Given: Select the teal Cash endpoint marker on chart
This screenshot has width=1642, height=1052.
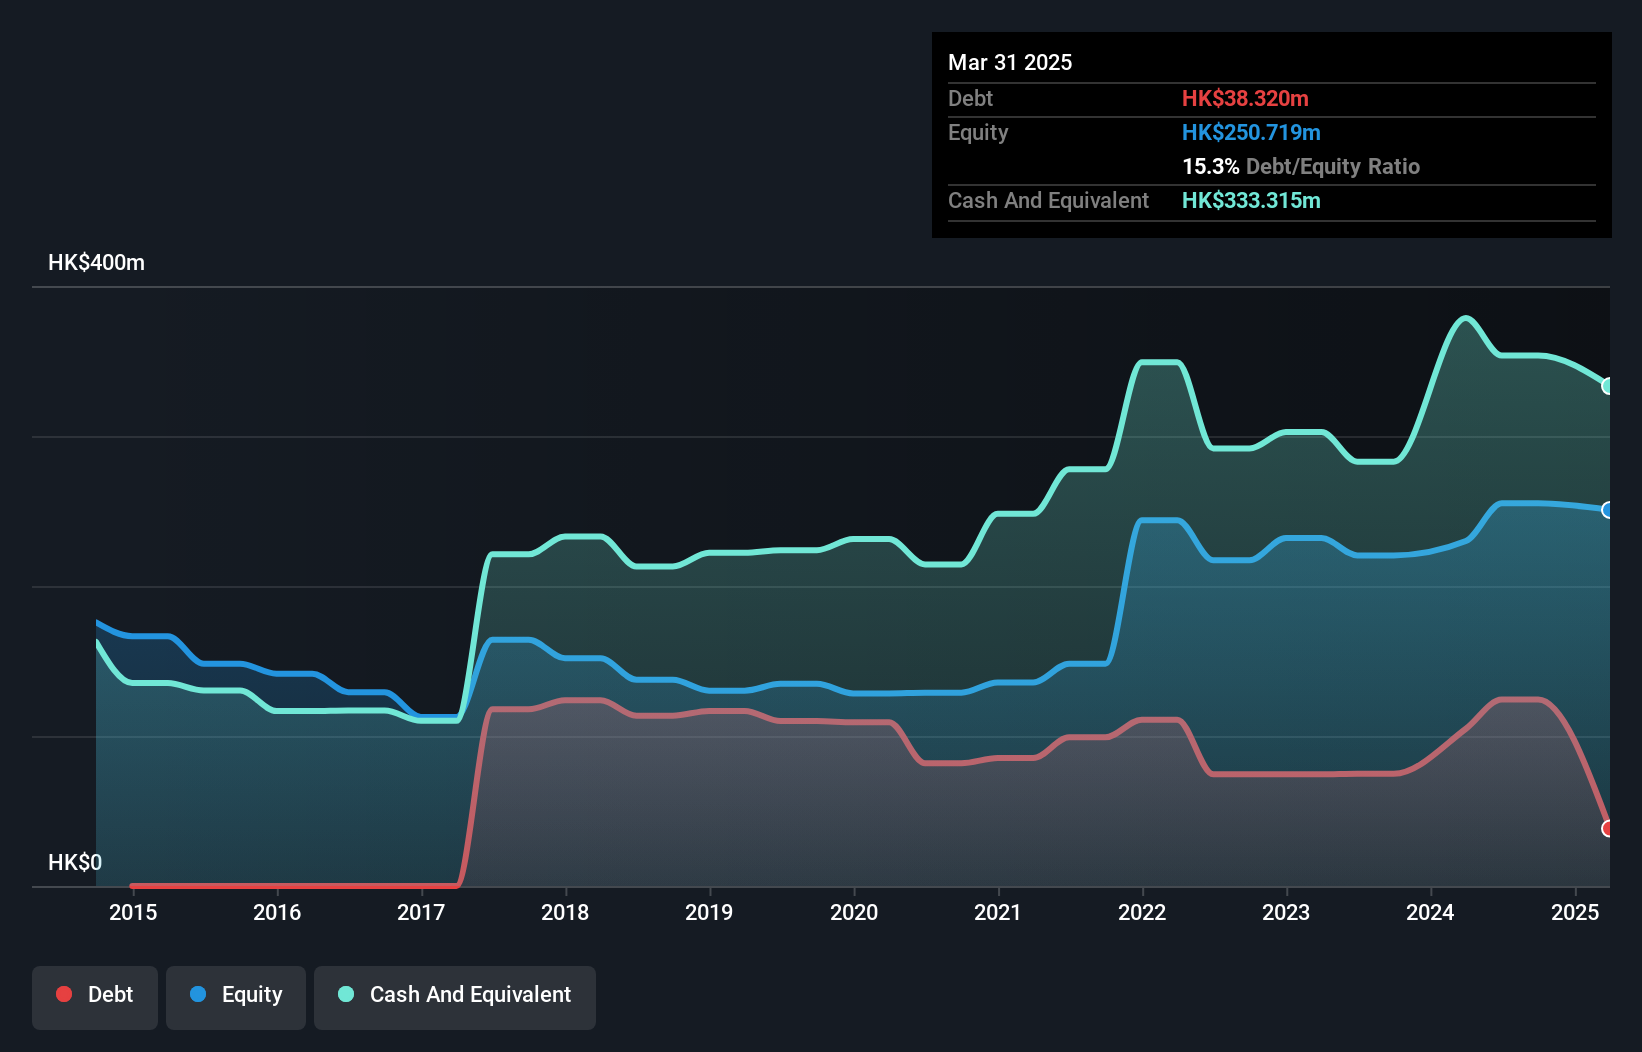Looking at the screenshot, I should pos(1608,386).
